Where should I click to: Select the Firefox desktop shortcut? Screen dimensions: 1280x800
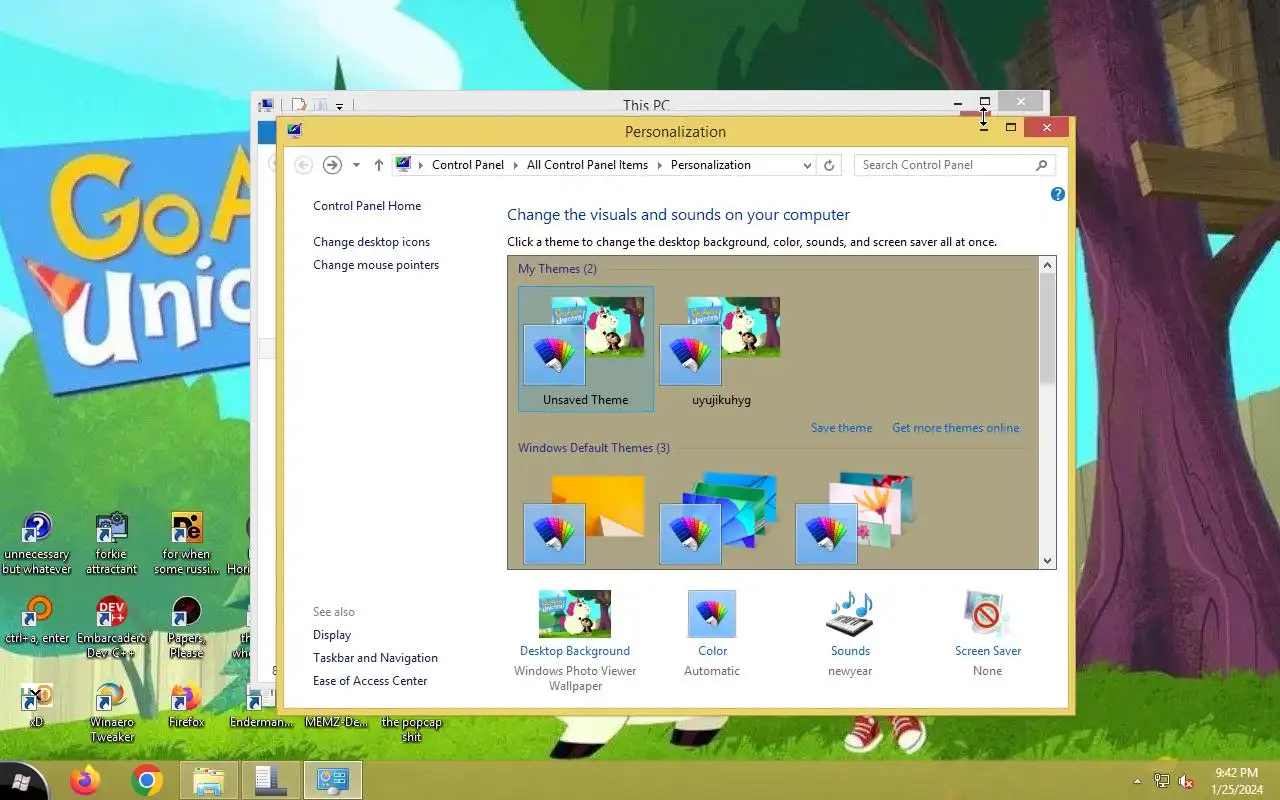[186, 705]
